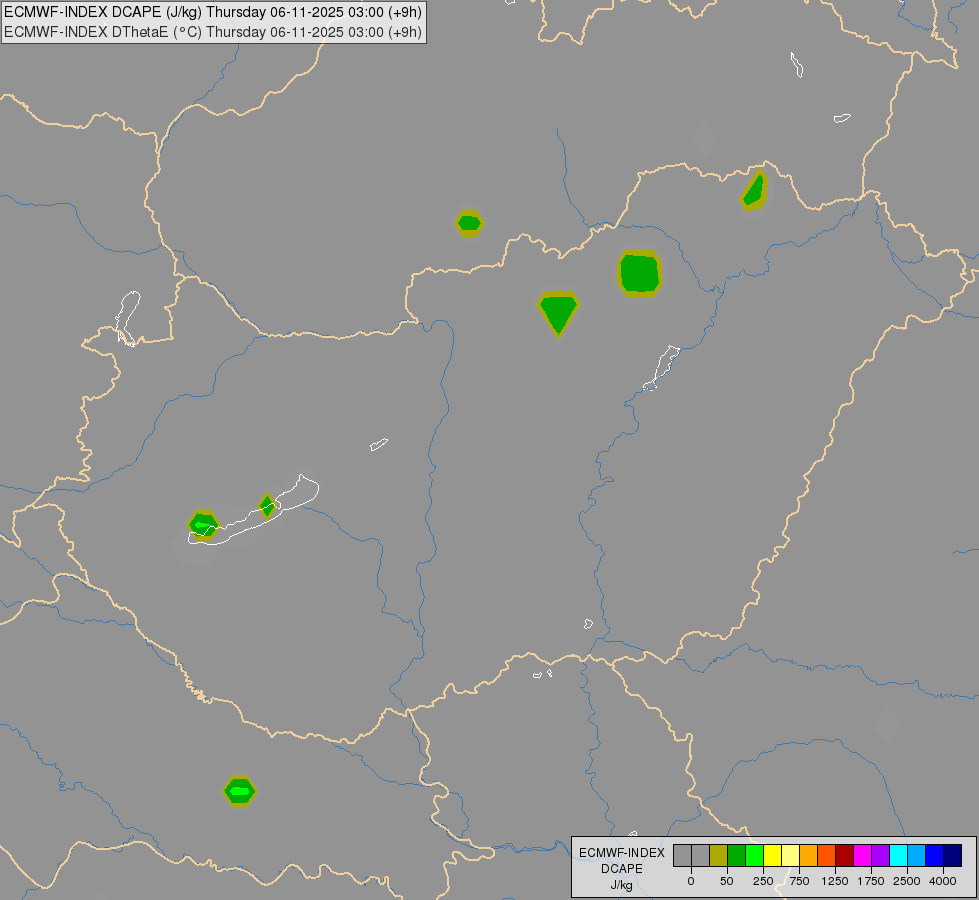Click the DCAPE label in legend

[x=622, y=869]
